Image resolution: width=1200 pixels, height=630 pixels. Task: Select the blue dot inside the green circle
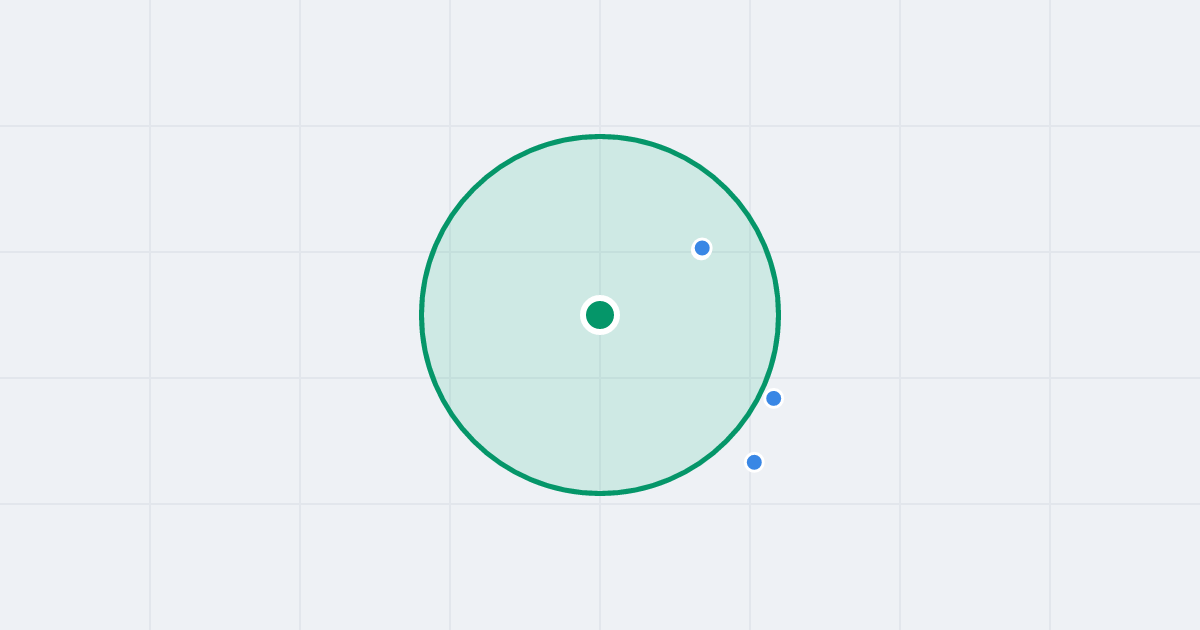(702, 248)
